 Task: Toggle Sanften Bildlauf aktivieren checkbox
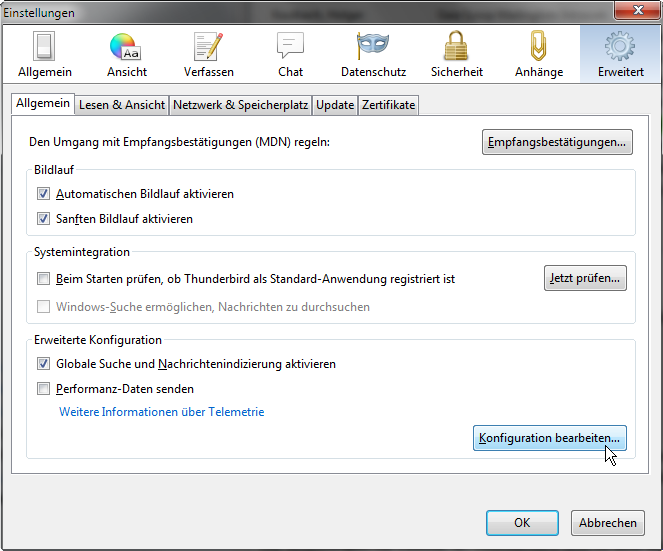point(43,219)
